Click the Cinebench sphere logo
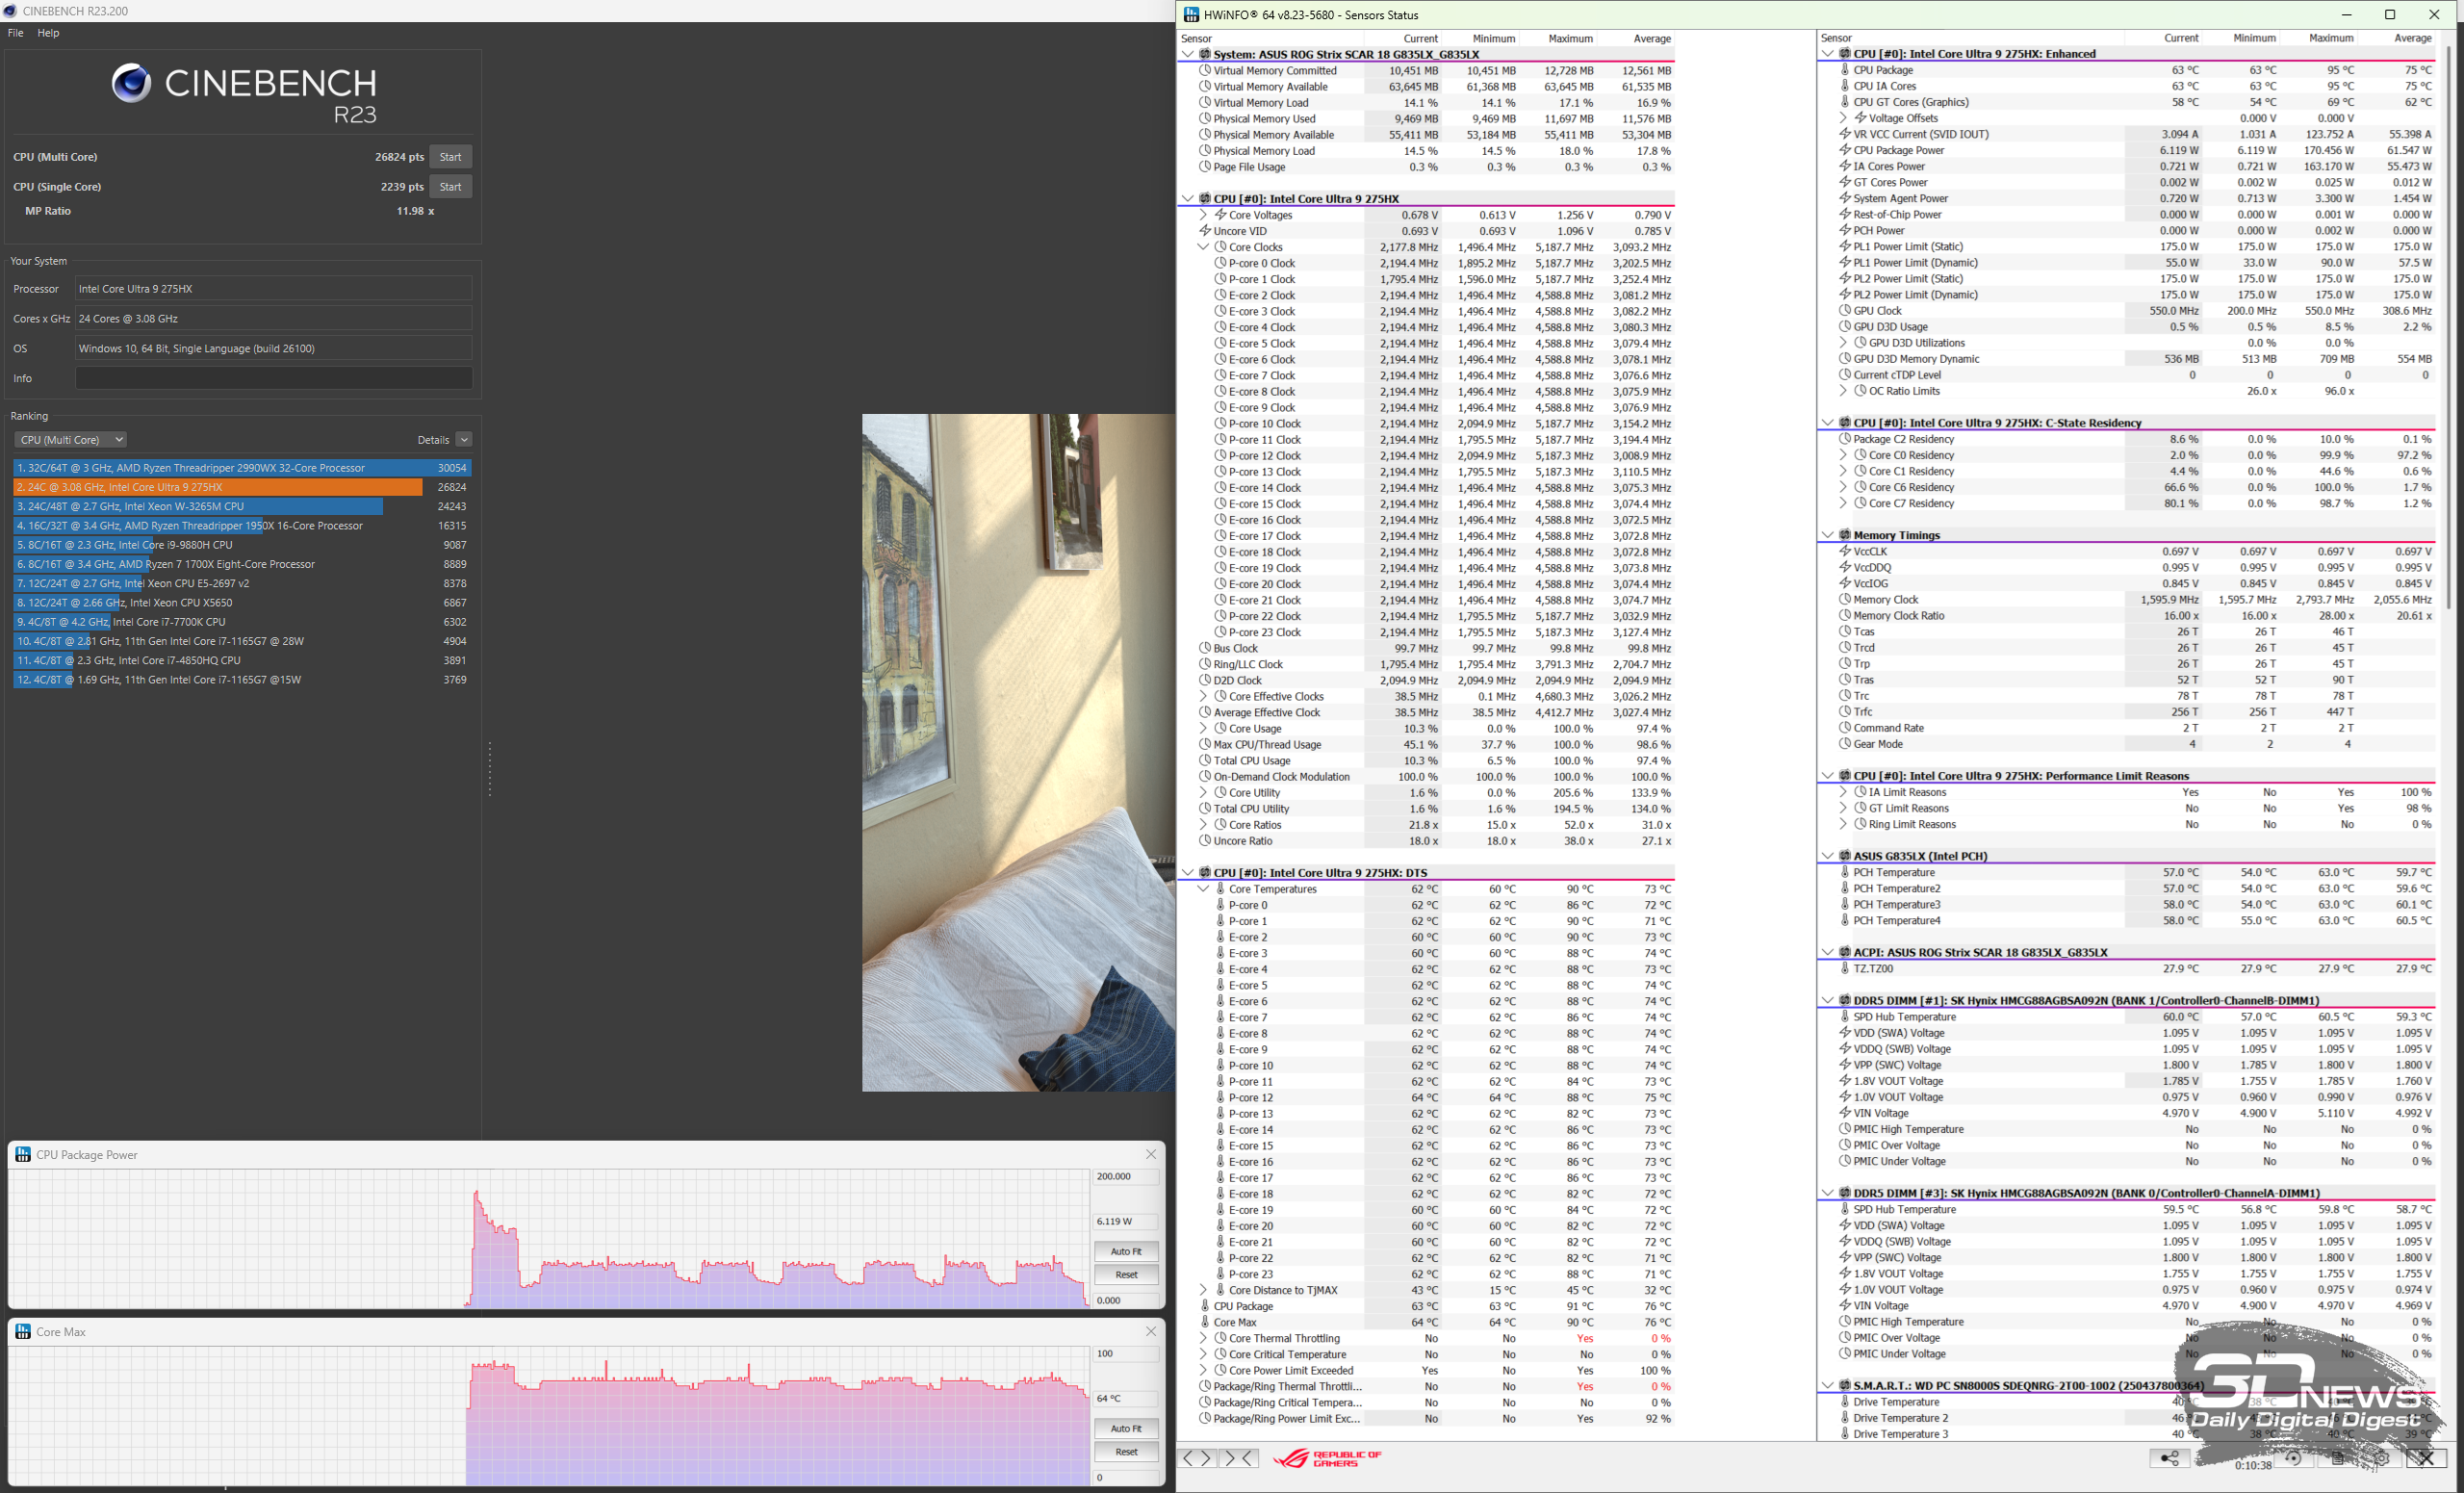 [x=131, y=83]
